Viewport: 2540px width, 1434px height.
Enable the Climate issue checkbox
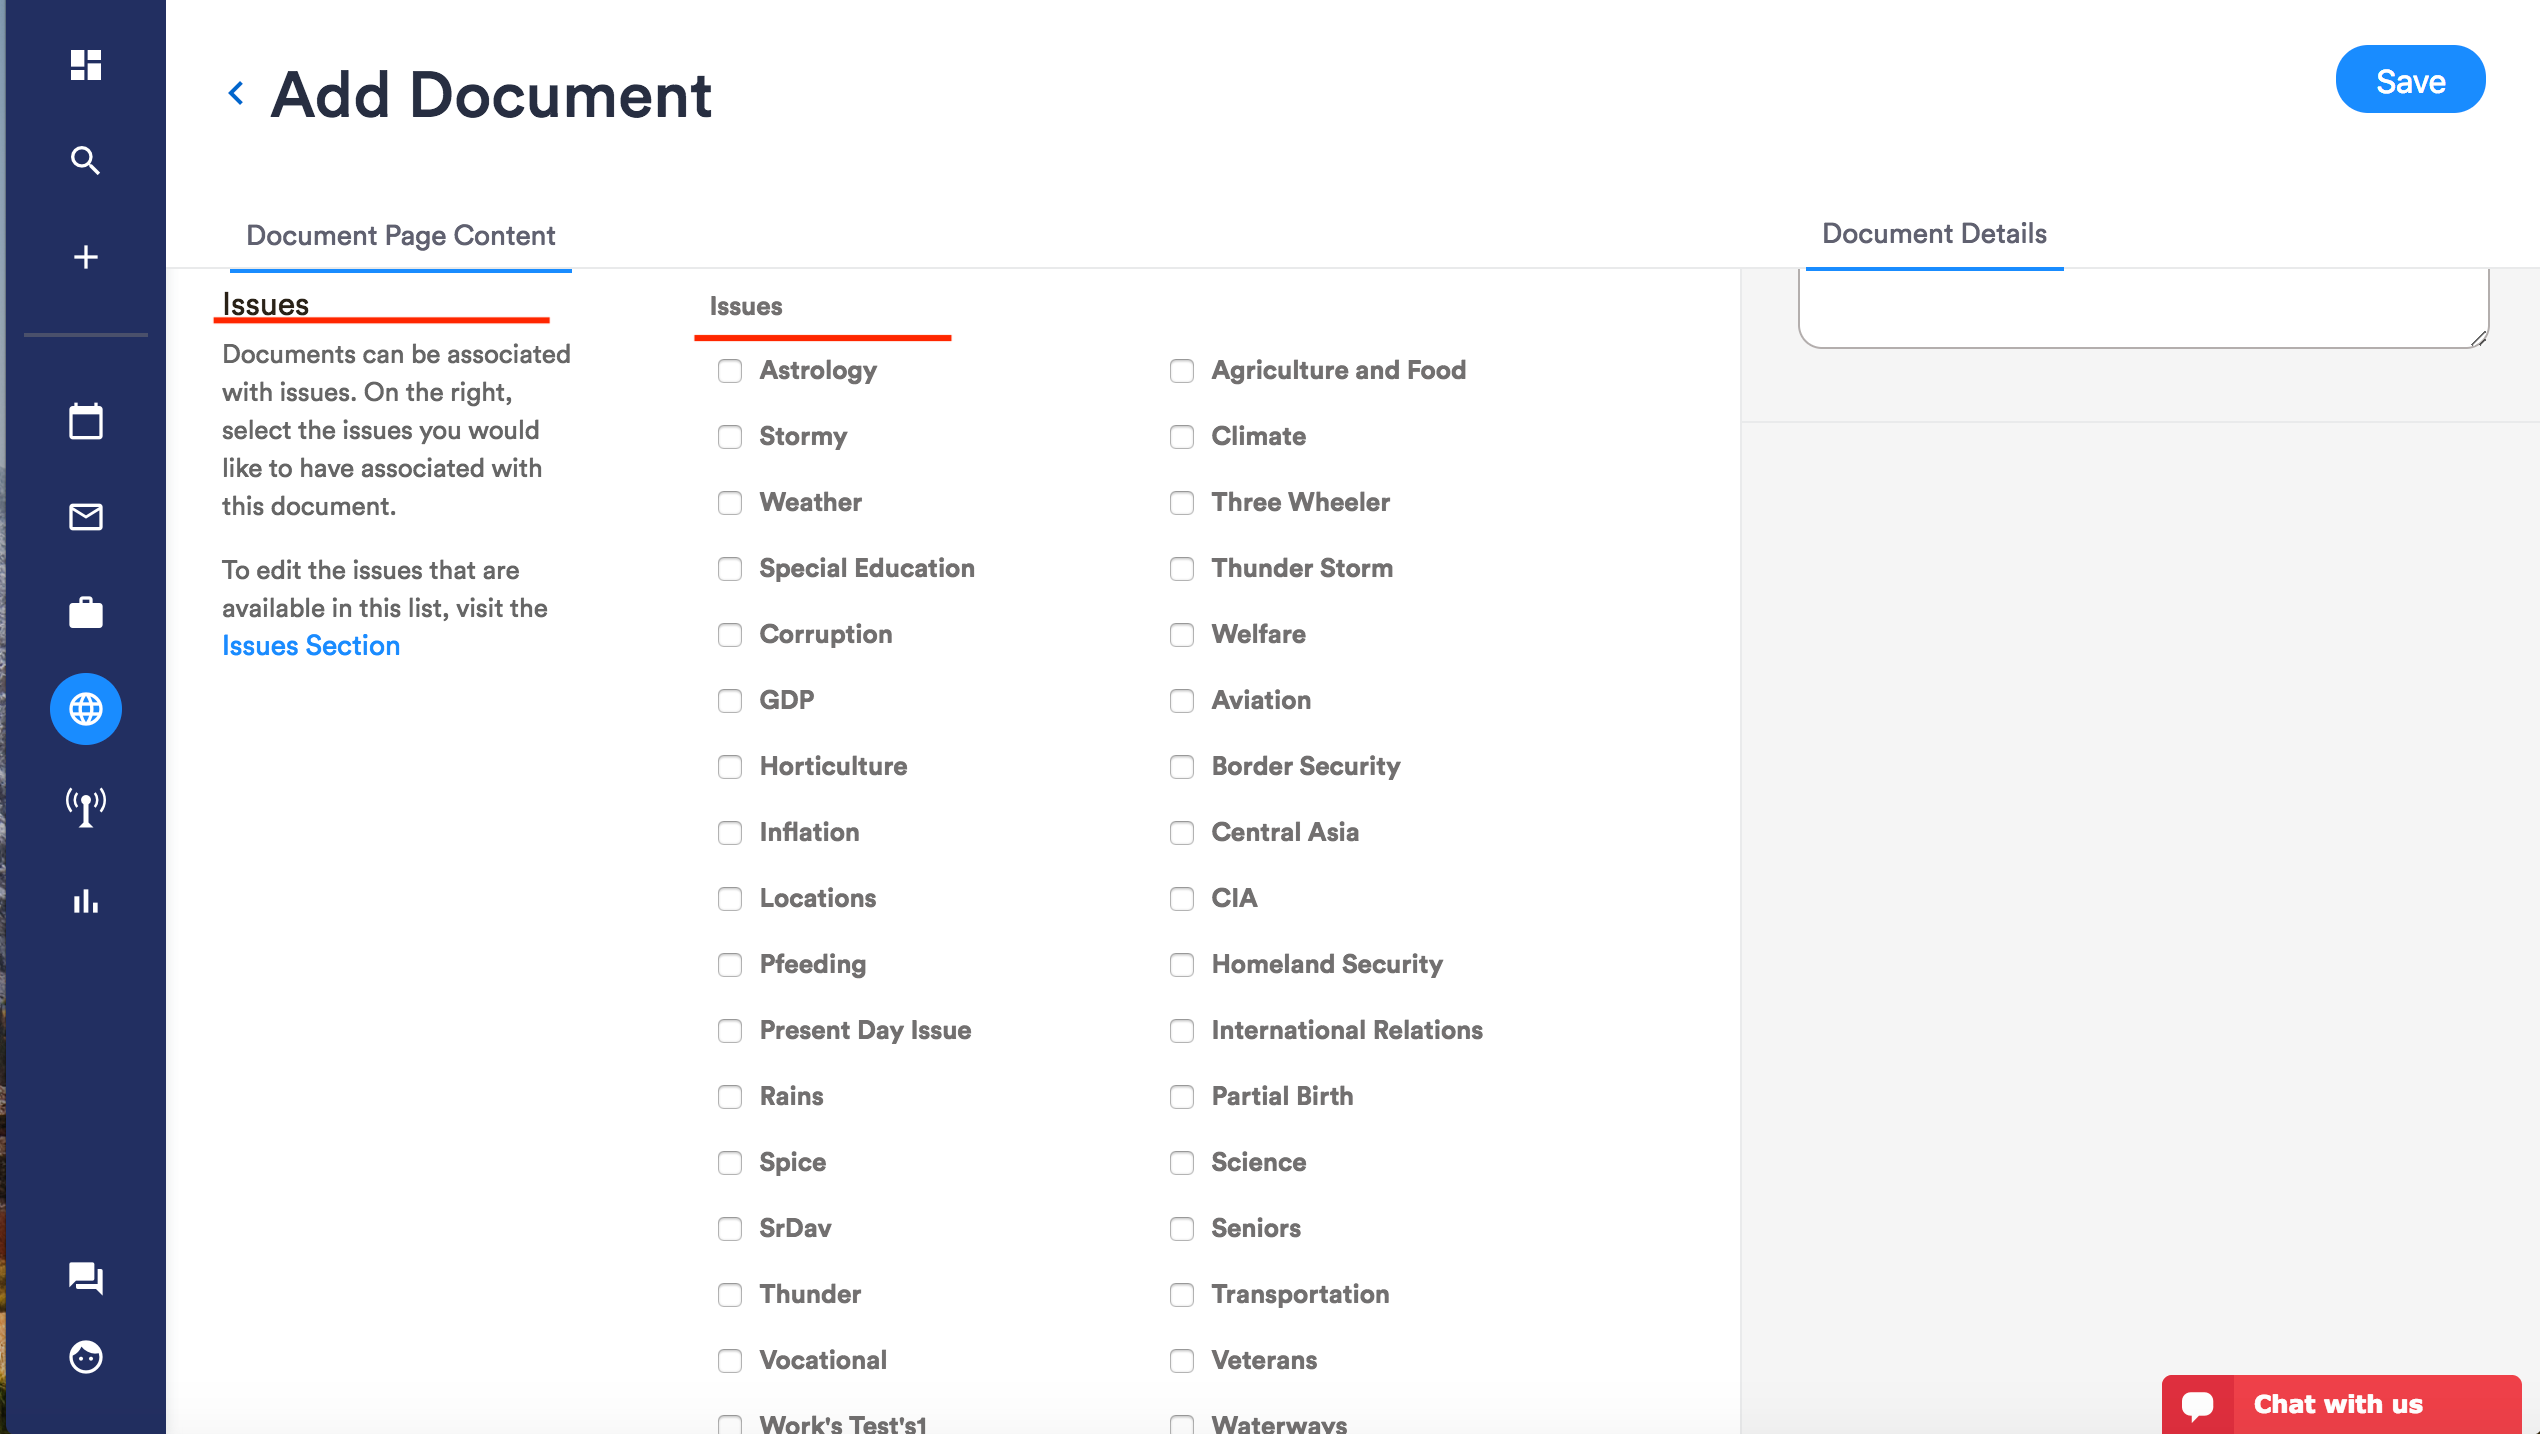pos(1182,437)
